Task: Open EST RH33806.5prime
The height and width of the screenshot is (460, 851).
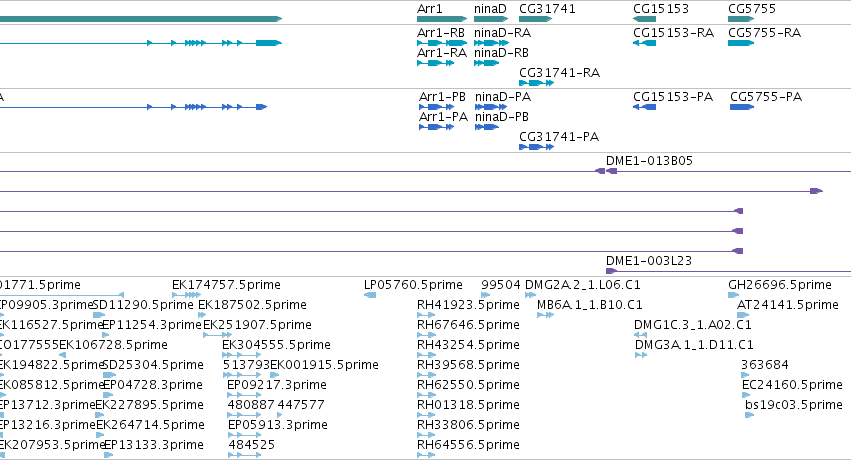Action: [468, 425]
